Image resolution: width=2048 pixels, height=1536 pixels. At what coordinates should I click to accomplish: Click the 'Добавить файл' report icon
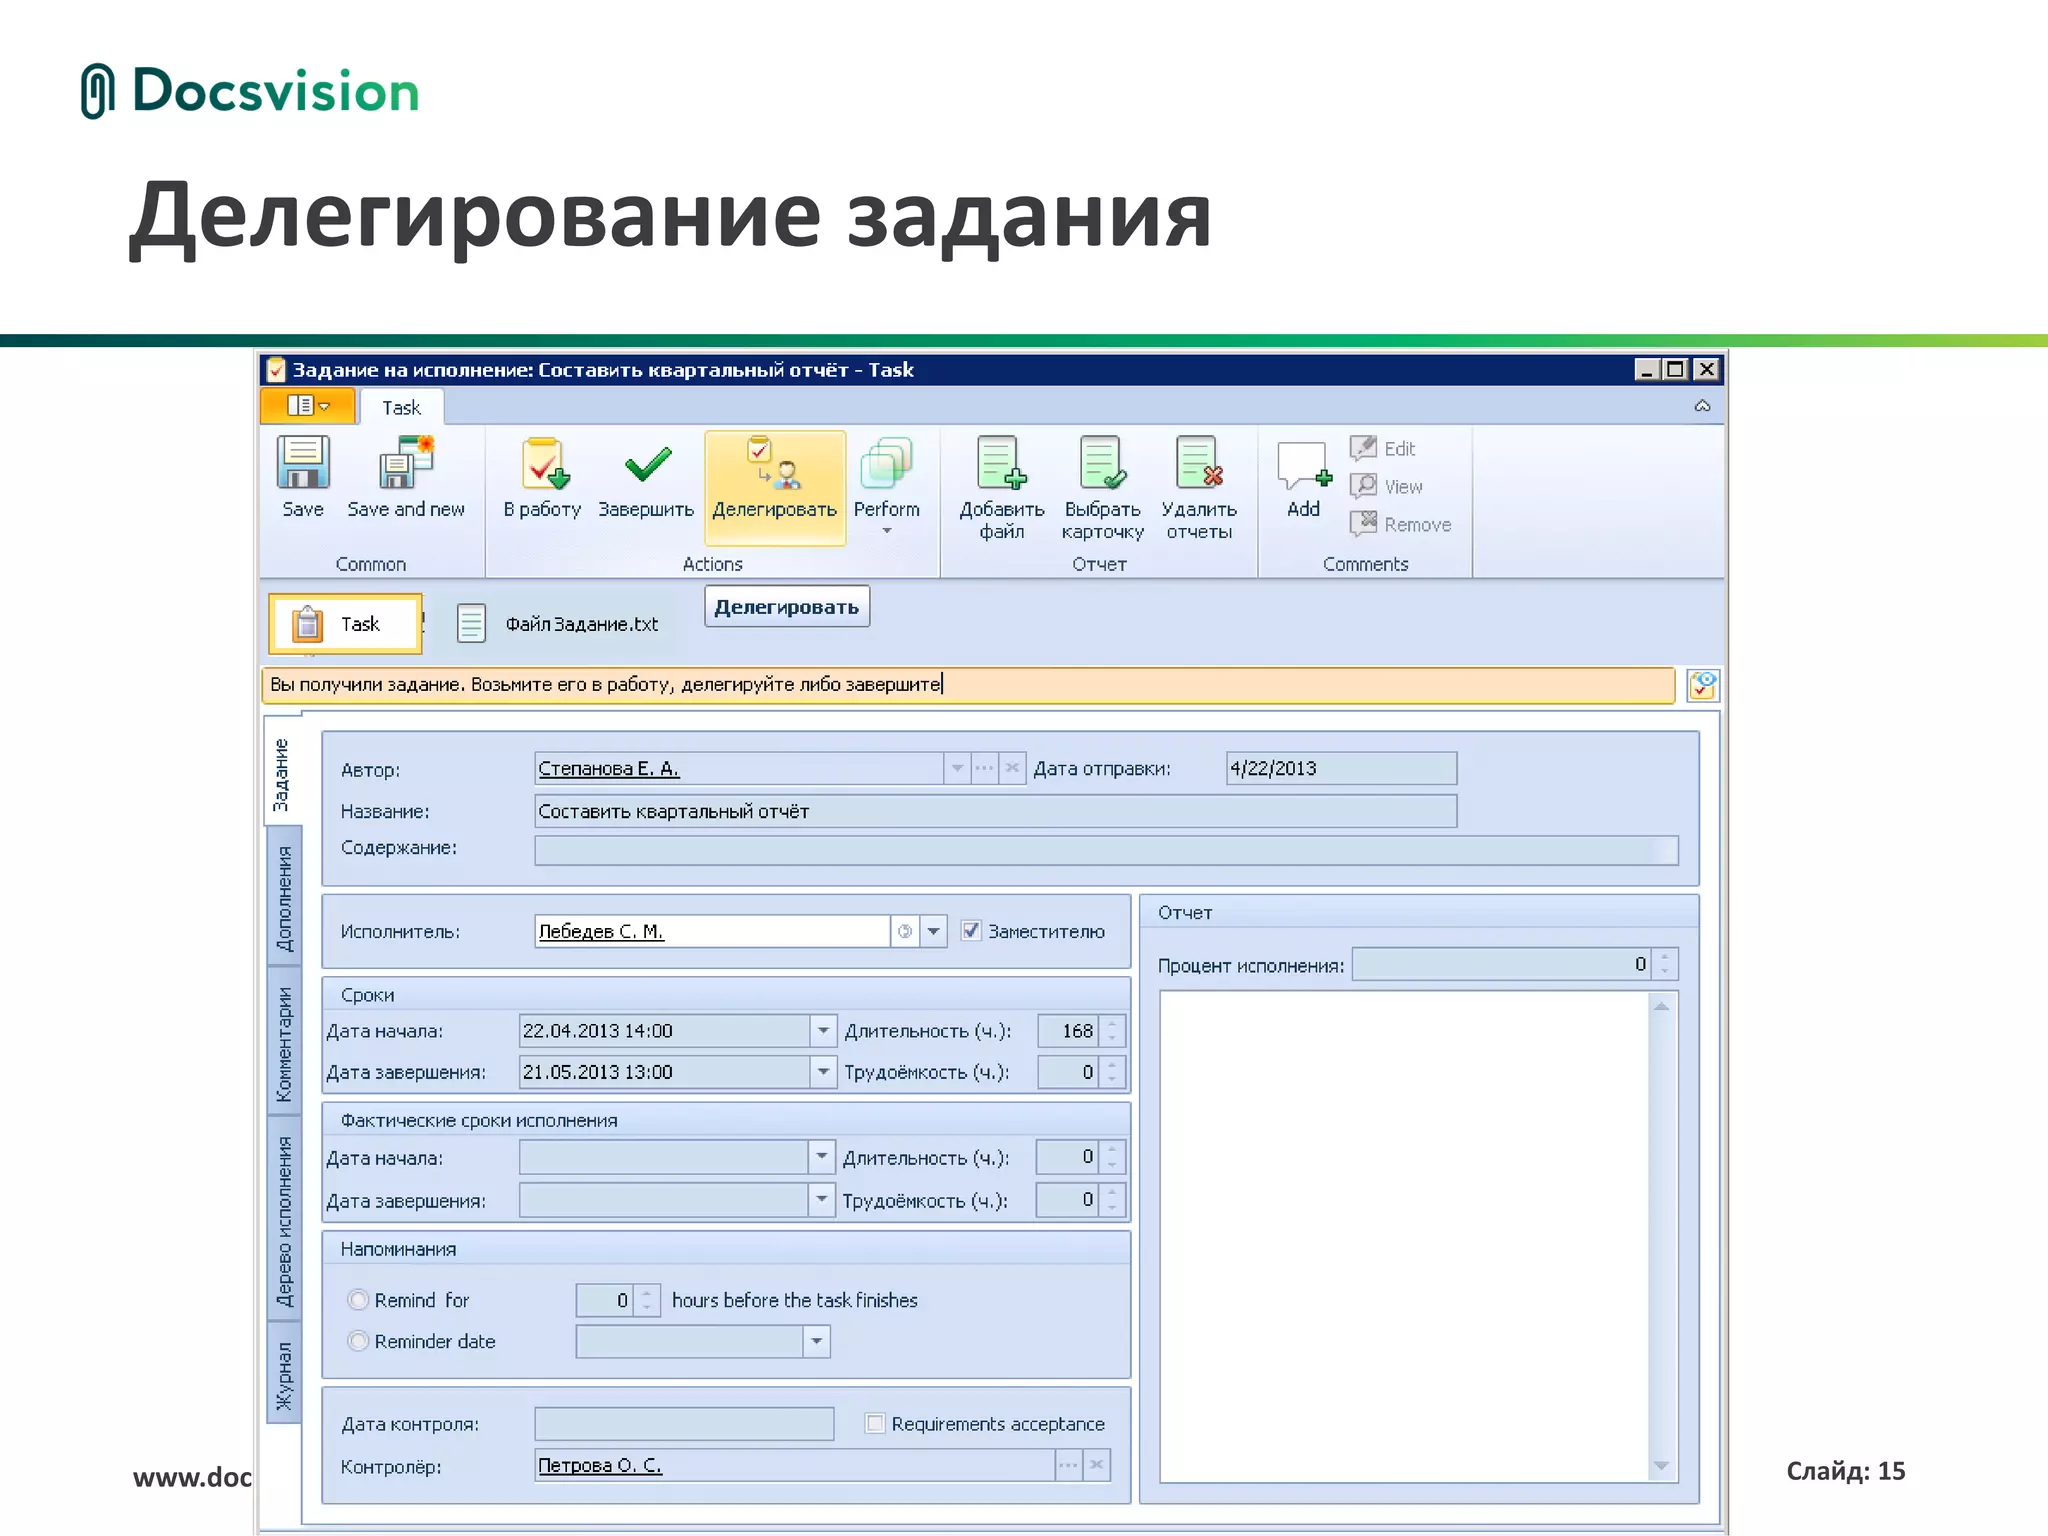point(1001,464)
